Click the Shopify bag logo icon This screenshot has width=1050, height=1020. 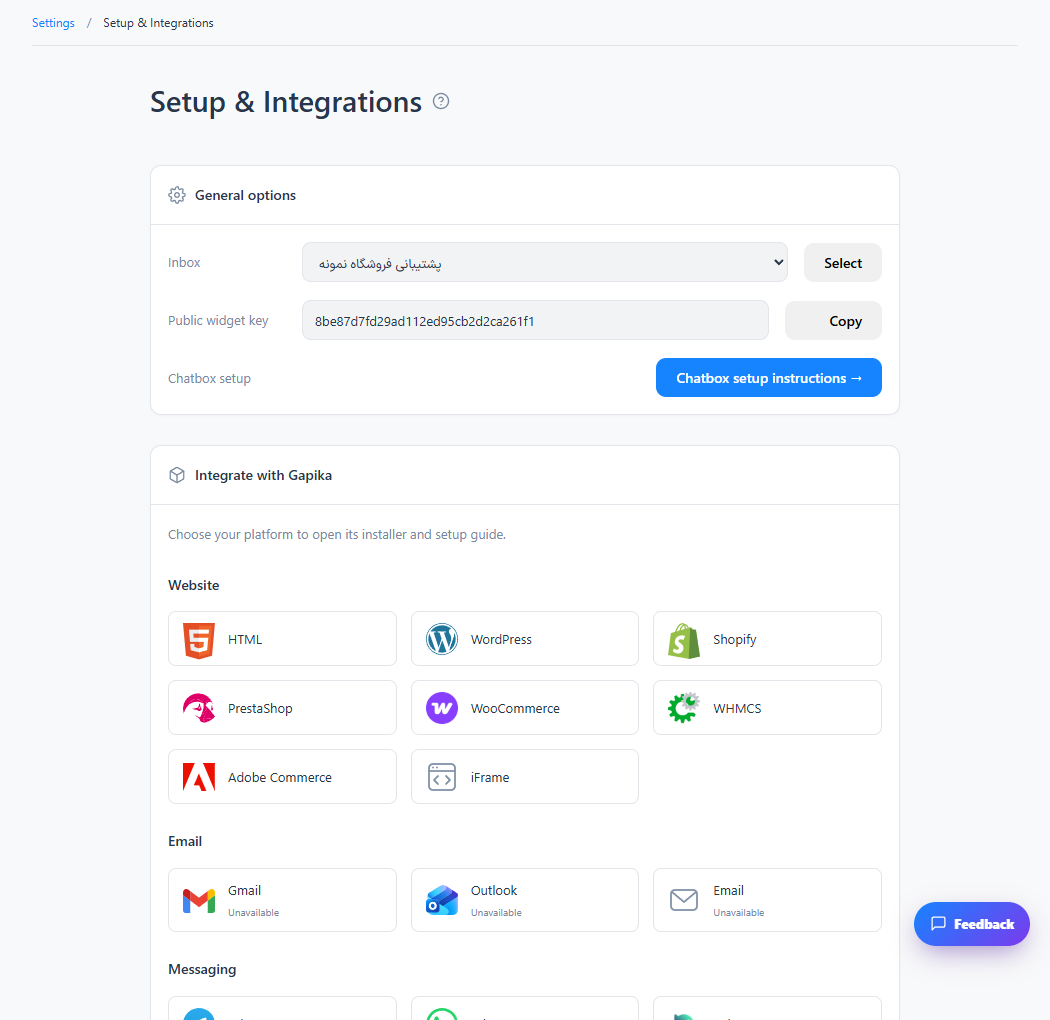pyautogui.click(x=684, y=640)
